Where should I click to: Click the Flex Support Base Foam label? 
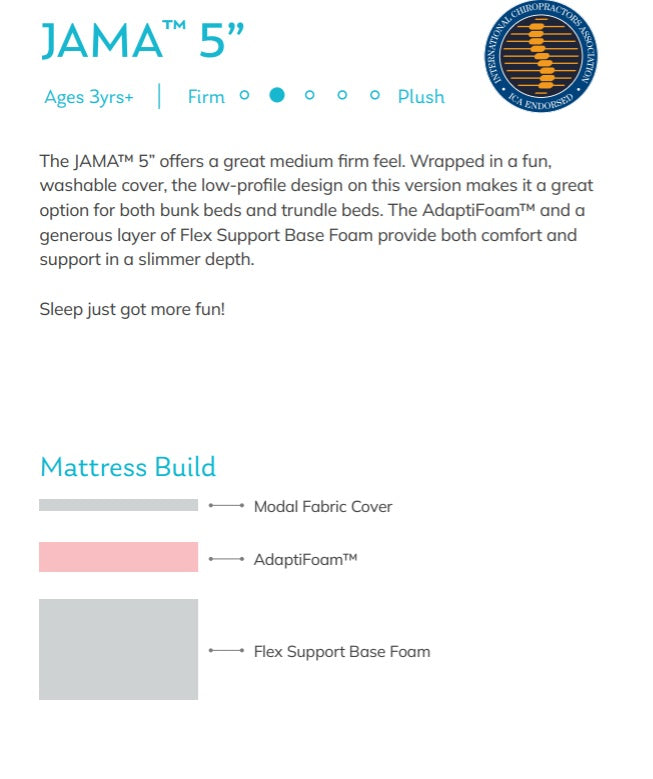[341, 652]
